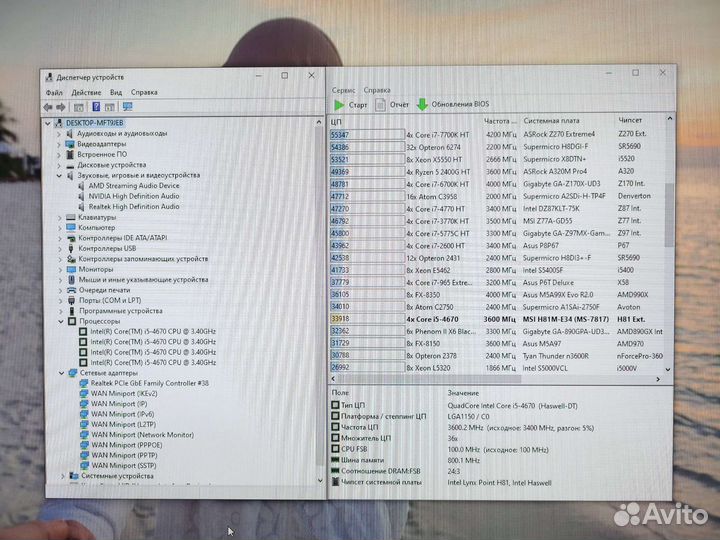Screen dimensions: 720x540
Task: Select AMD Streaming Audio Device
Action: pyautogui.click(x=134, y=186)
